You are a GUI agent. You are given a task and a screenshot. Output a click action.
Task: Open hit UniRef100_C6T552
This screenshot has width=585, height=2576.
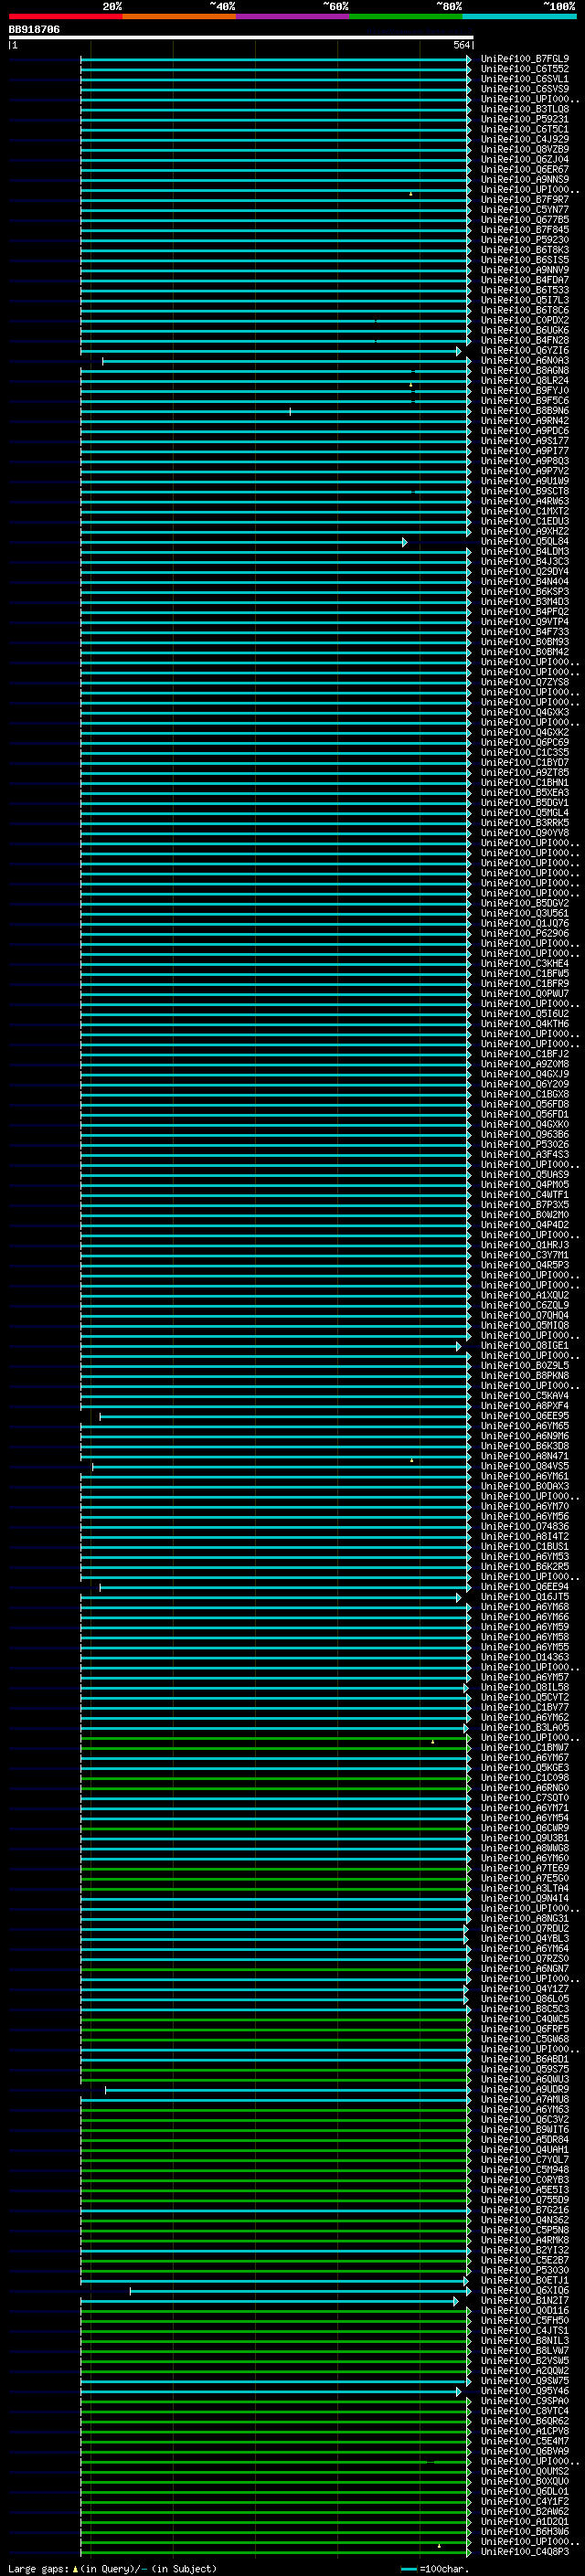click(x=524, y=69)
